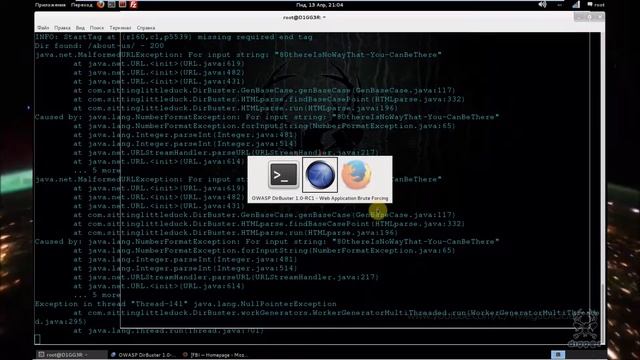Open the clock and calendar in the top panel
Image resolution: width=640 pixels, height=360 pixels.
(320, 5)
